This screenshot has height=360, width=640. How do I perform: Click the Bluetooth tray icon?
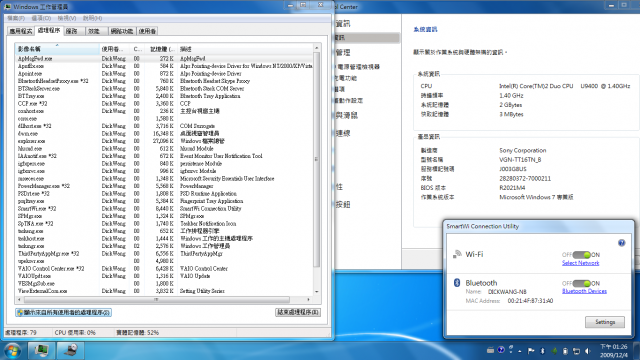click(542, 351)
